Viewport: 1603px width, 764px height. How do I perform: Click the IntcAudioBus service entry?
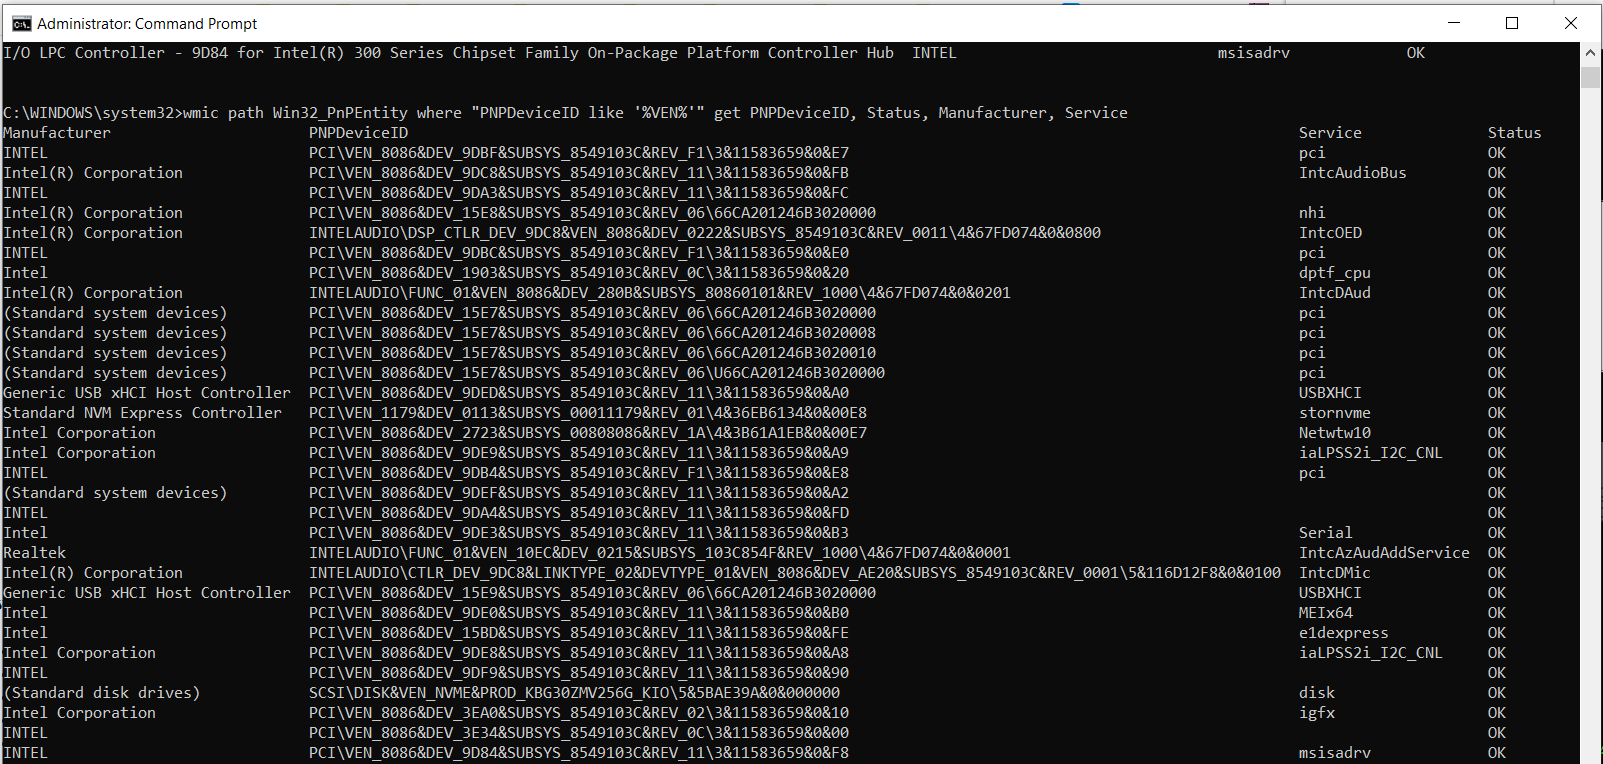(x=1352, y=173)
